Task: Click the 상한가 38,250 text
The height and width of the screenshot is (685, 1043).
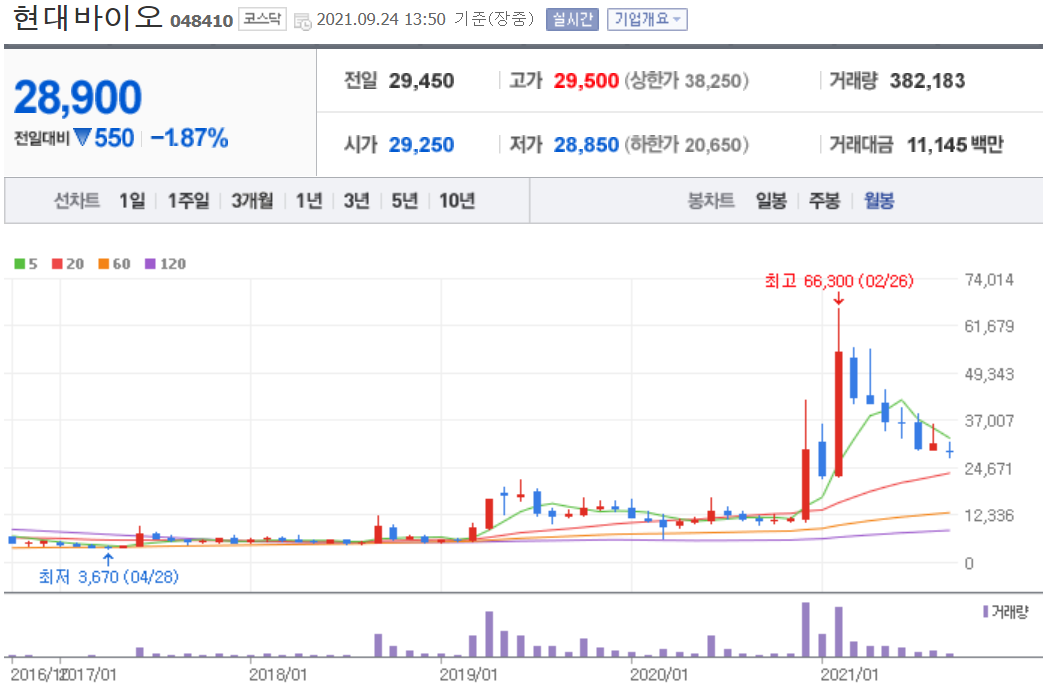Action: point(686,81)
